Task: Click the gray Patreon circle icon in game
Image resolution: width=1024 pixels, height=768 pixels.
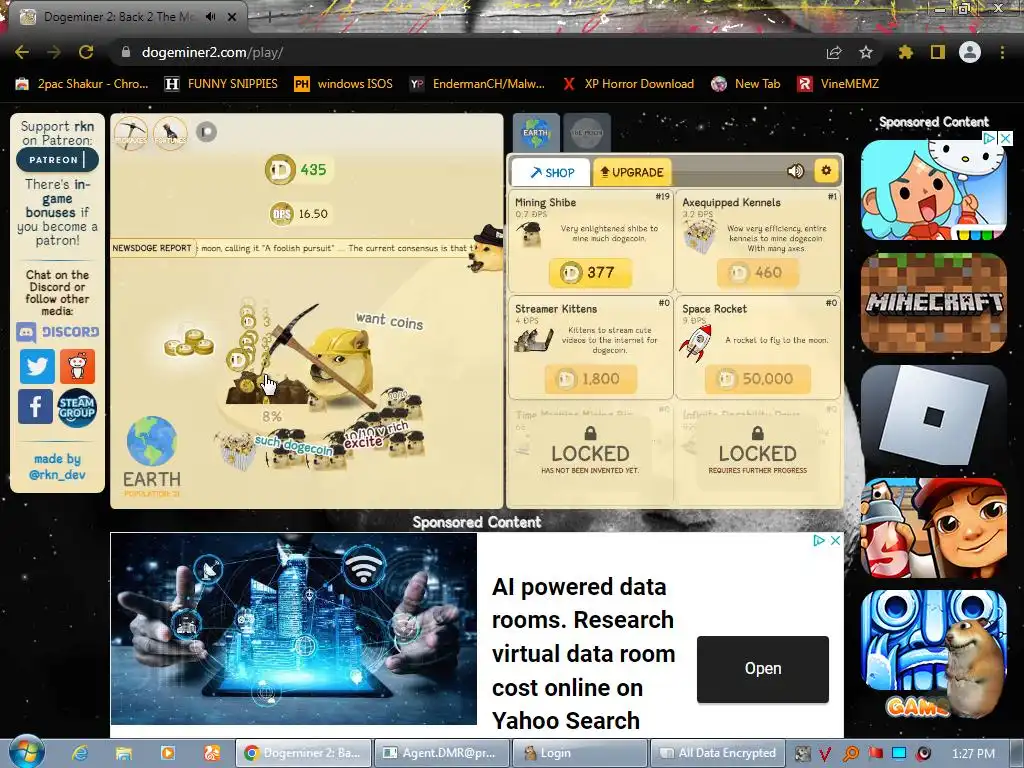Action: [206, 131]
